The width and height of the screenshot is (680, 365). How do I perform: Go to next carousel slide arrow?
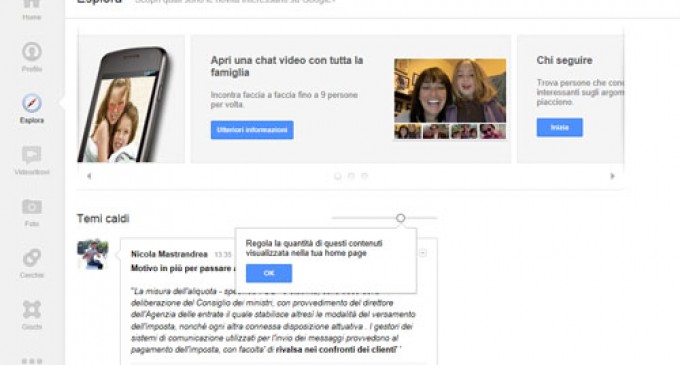(x=612, y=176)
